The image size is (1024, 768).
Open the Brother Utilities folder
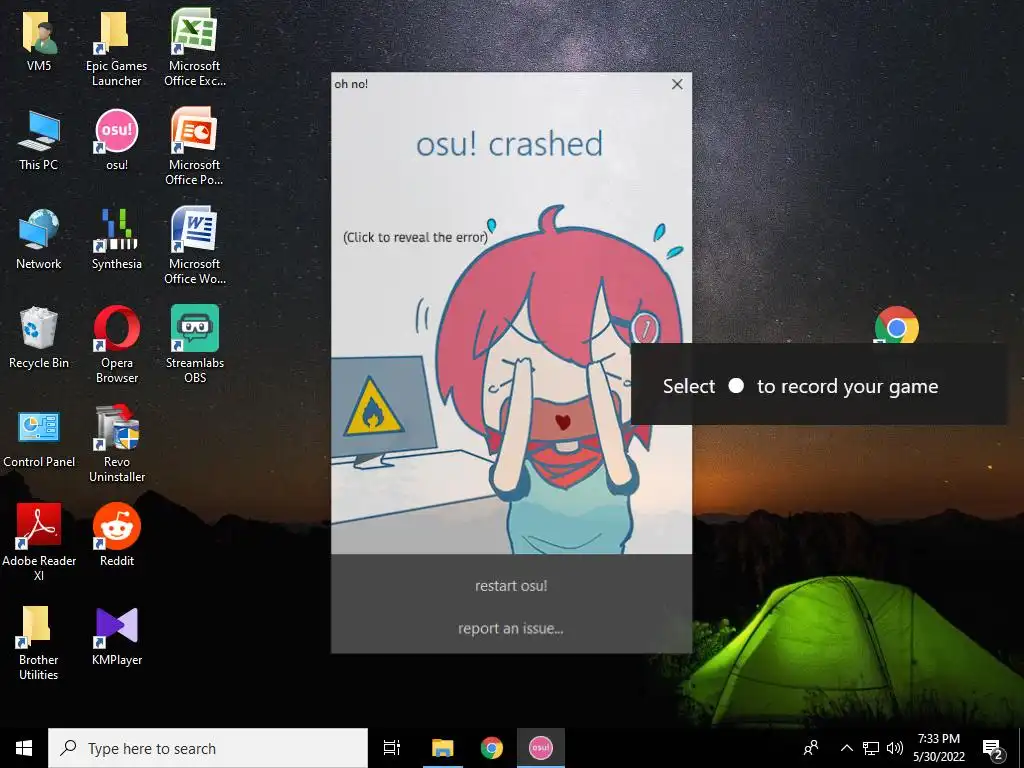tap(39, 644)
